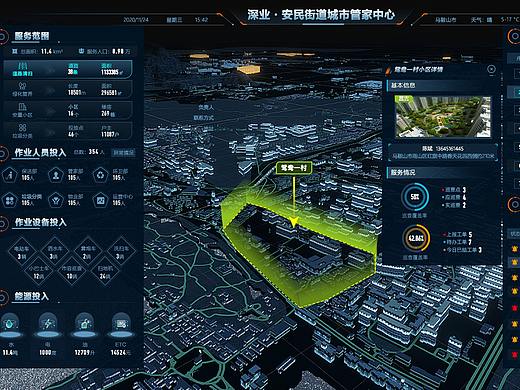Click the four-circle icon in sorting row

point(22,128)
